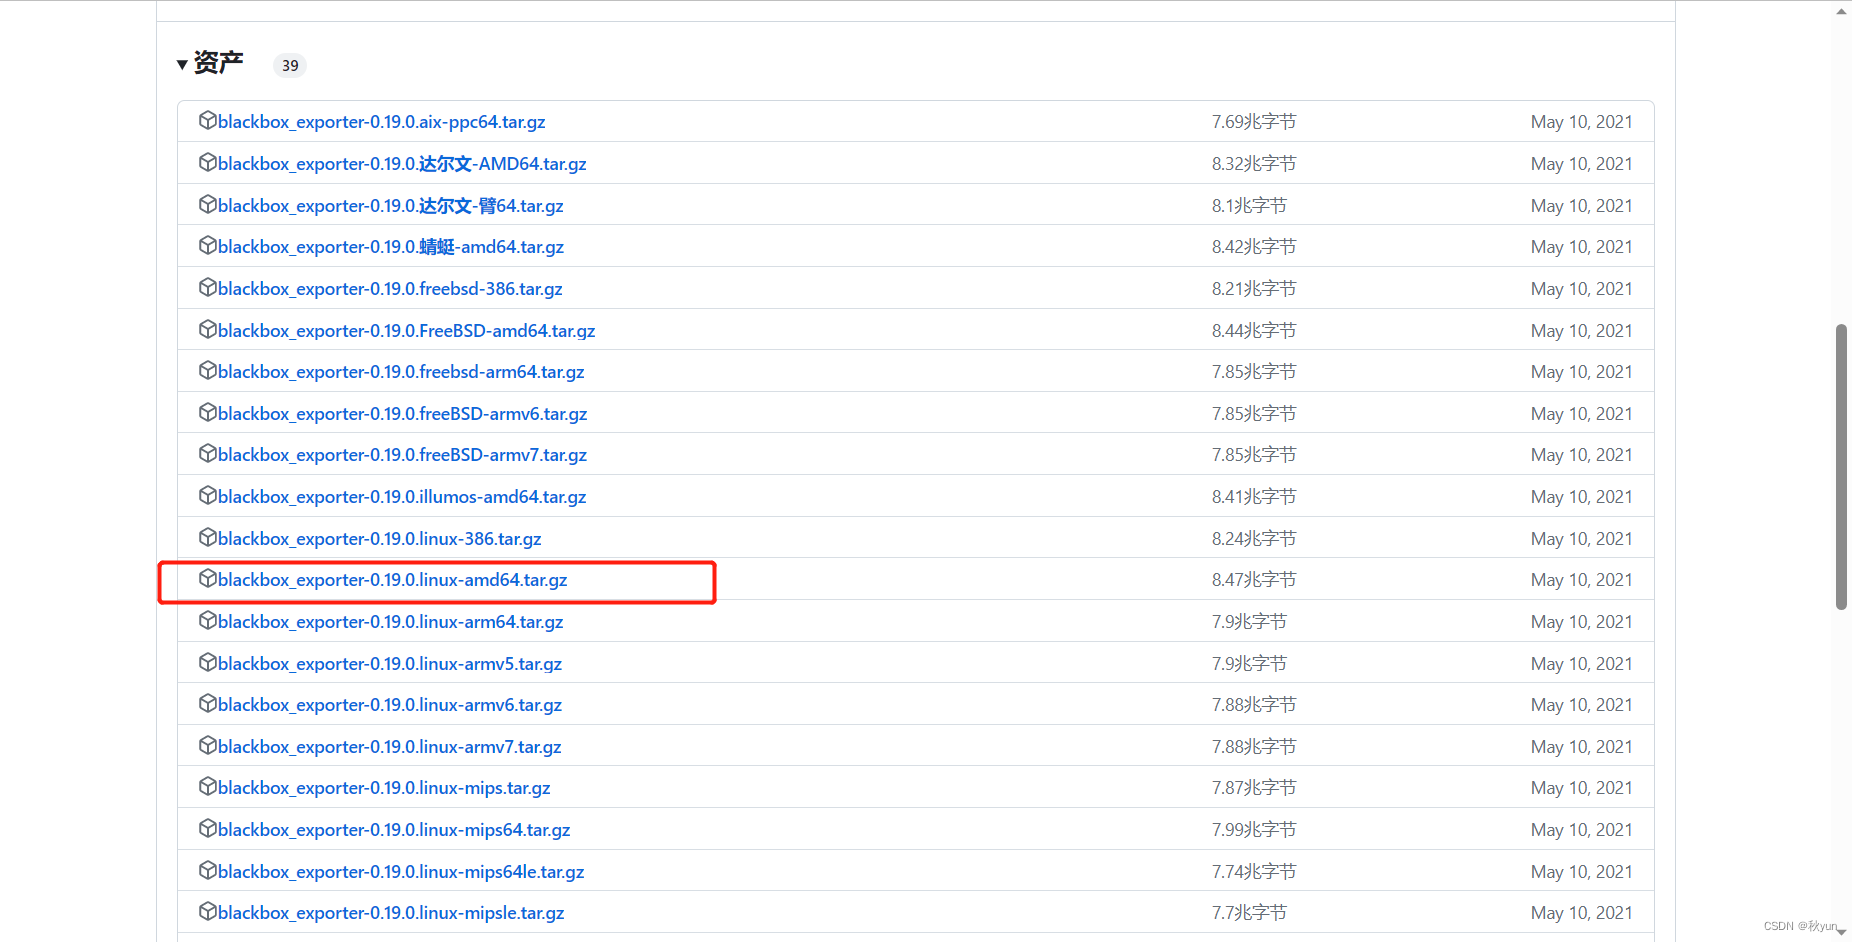This screenshot has height=942, width=1852.
Task: Click package icon beside linux-arm64.tar.gz
Action: [208, 620]
